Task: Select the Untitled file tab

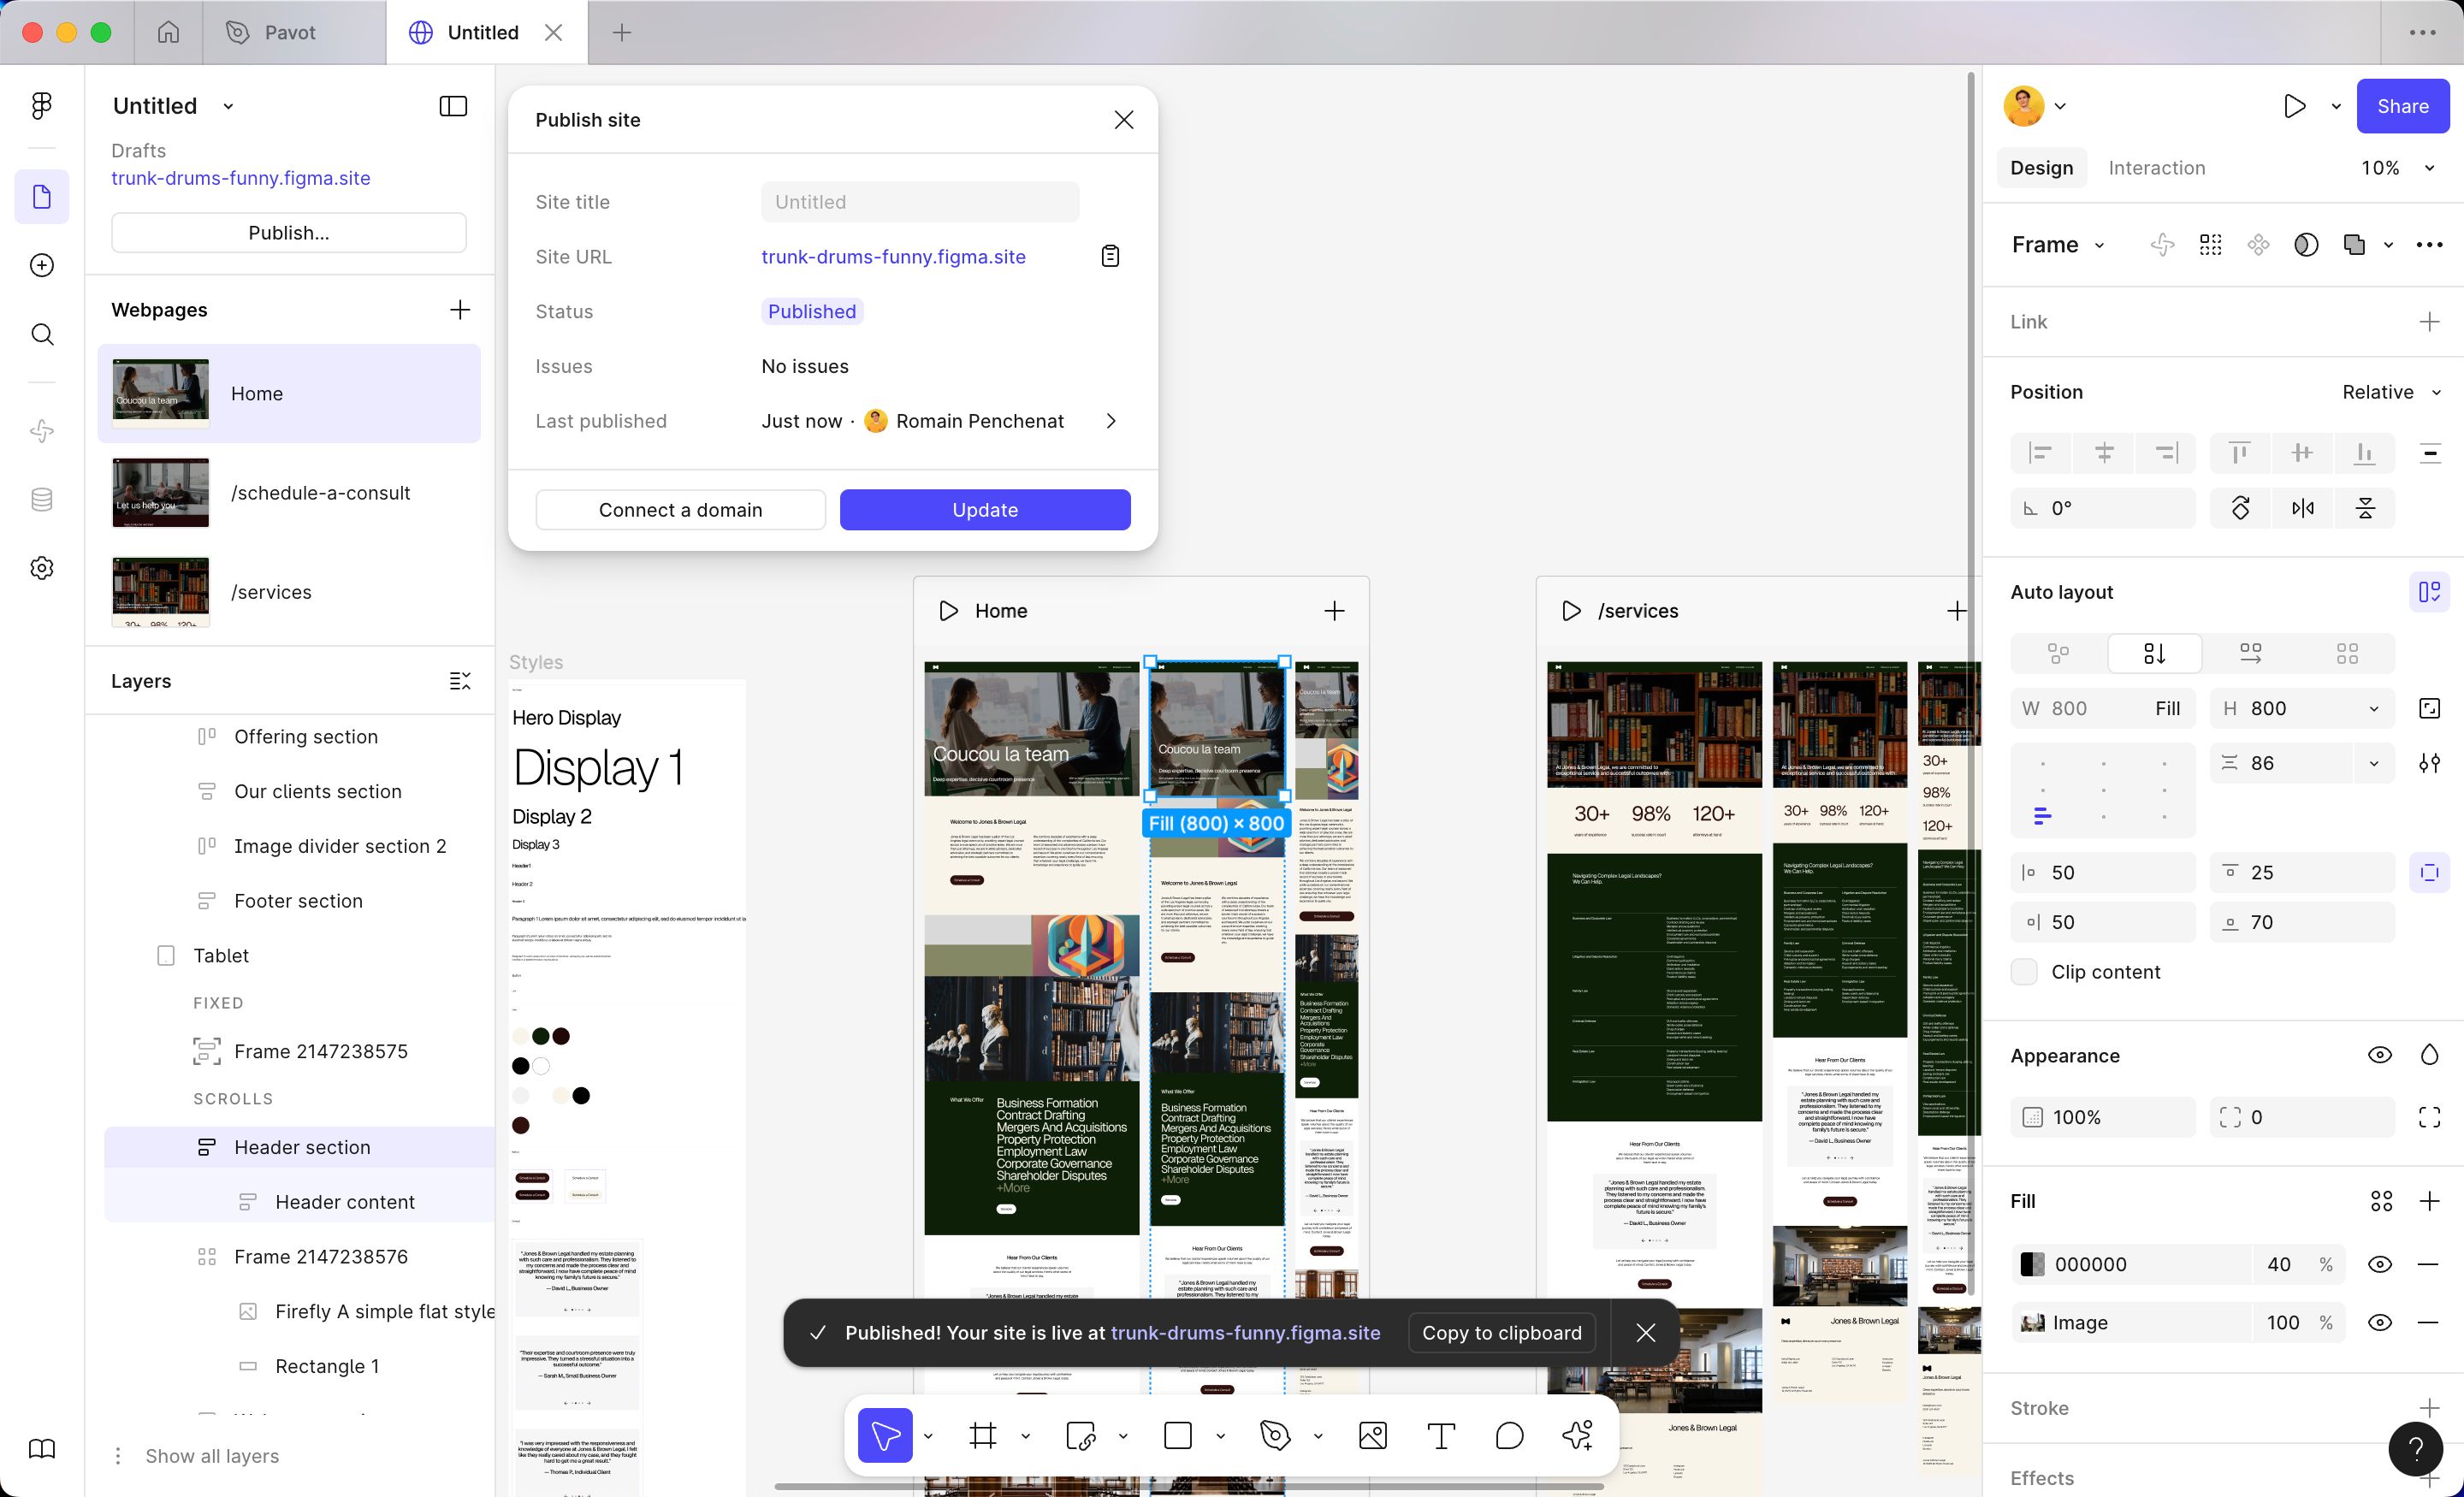Action: (x=483, y=32)
